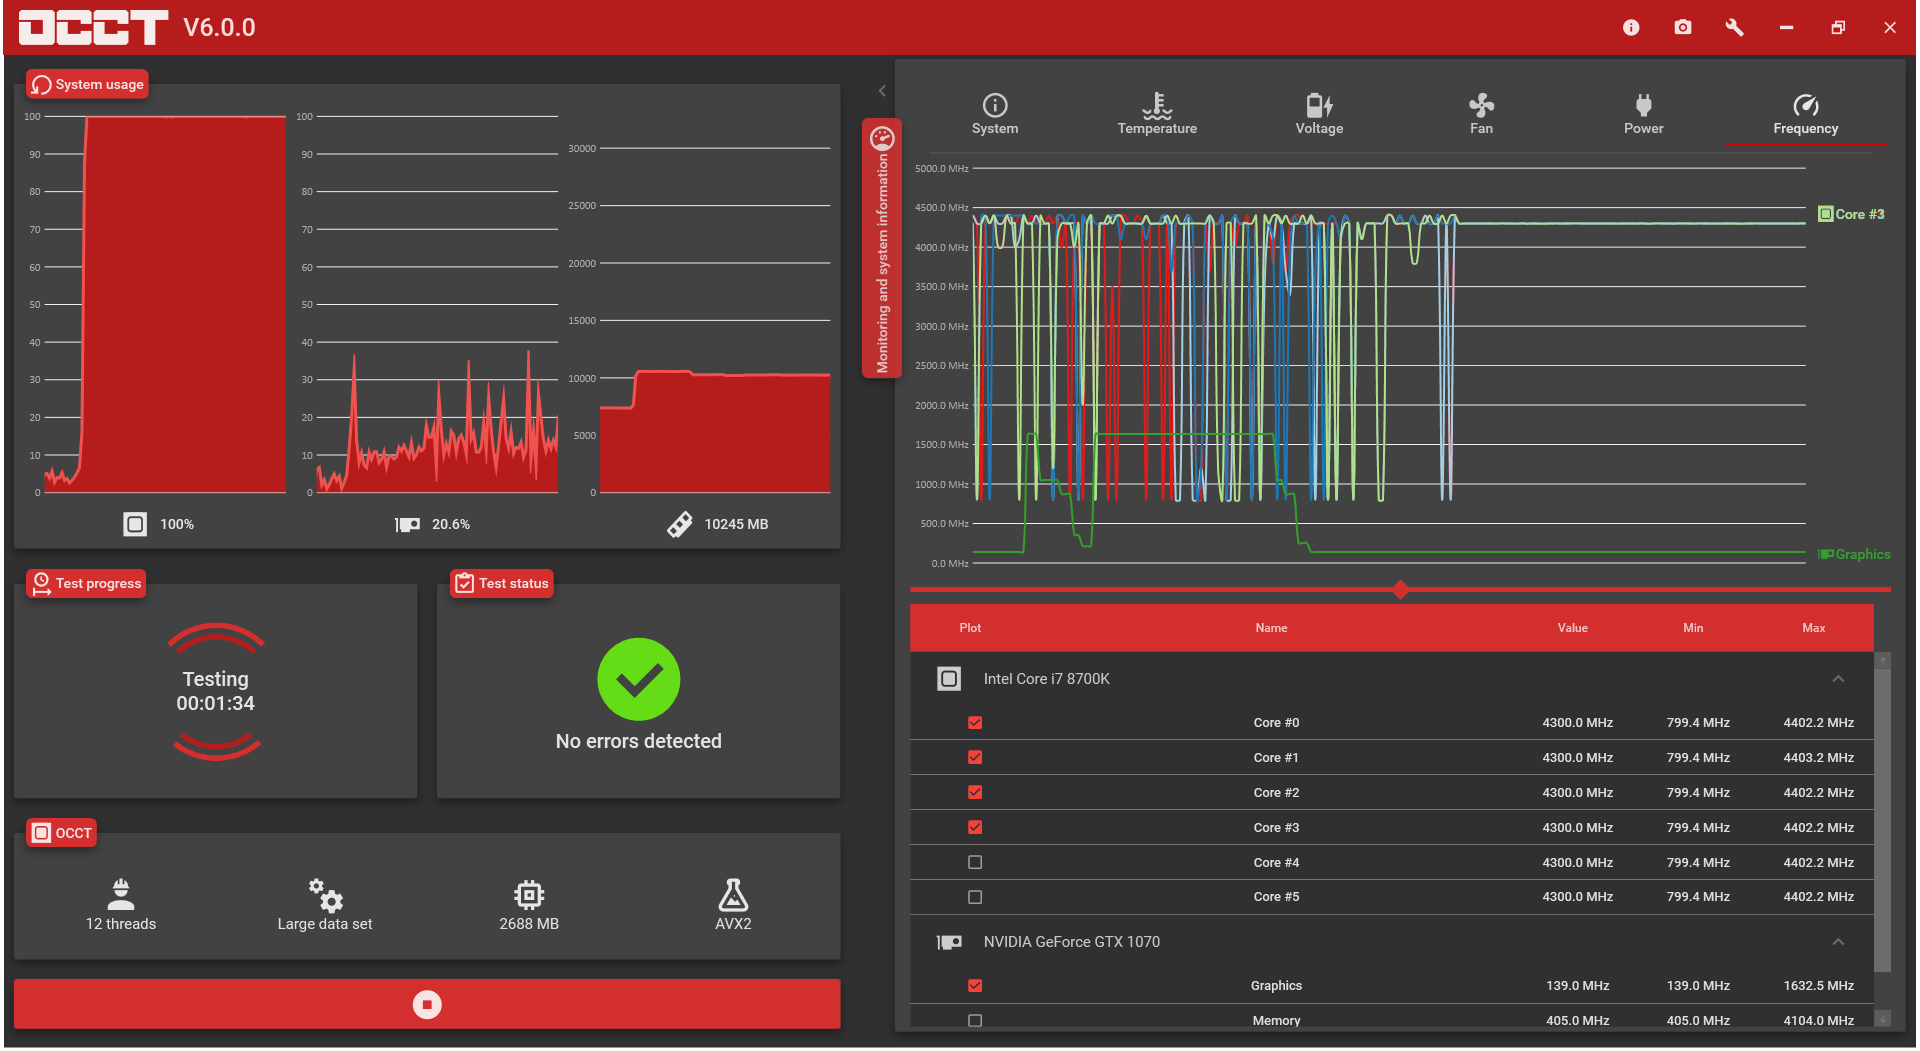Image resolution: width=1920 pixels, height=1051 pixels.
Task: Click the System usage header icon
Action: coord(41,85)
